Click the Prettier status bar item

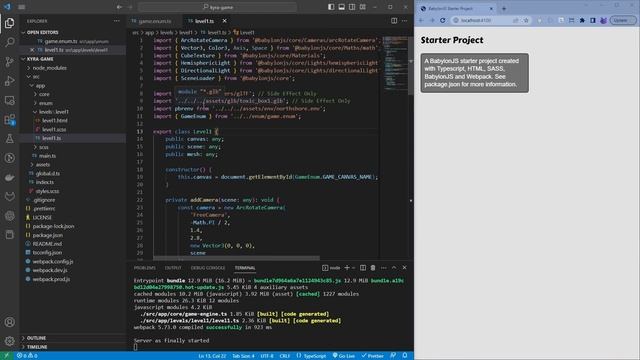click(373, 356)
